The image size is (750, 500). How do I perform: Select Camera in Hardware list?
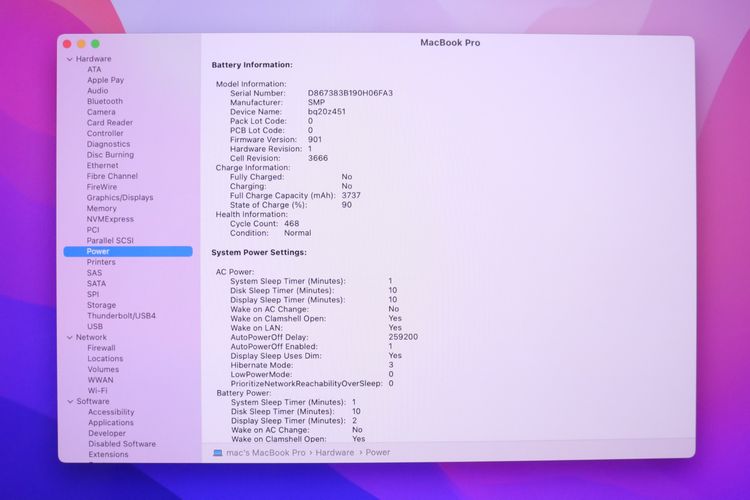coord(101,112)
